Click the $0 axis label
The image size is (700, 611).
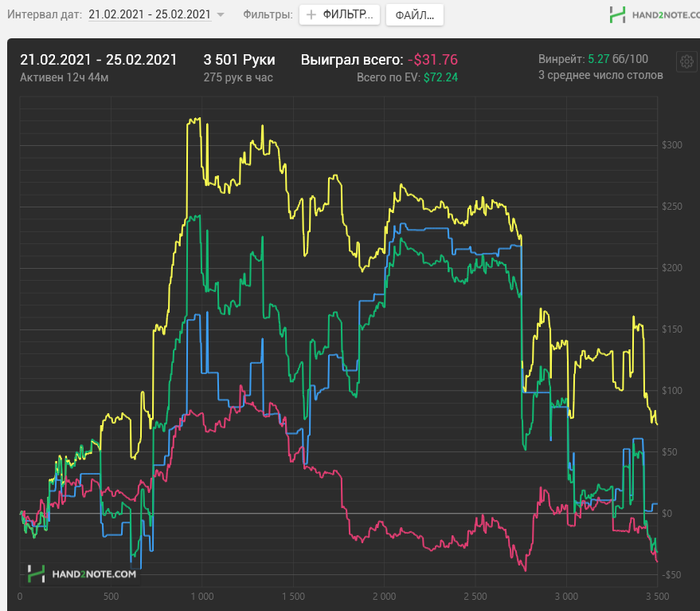point(667,513)
